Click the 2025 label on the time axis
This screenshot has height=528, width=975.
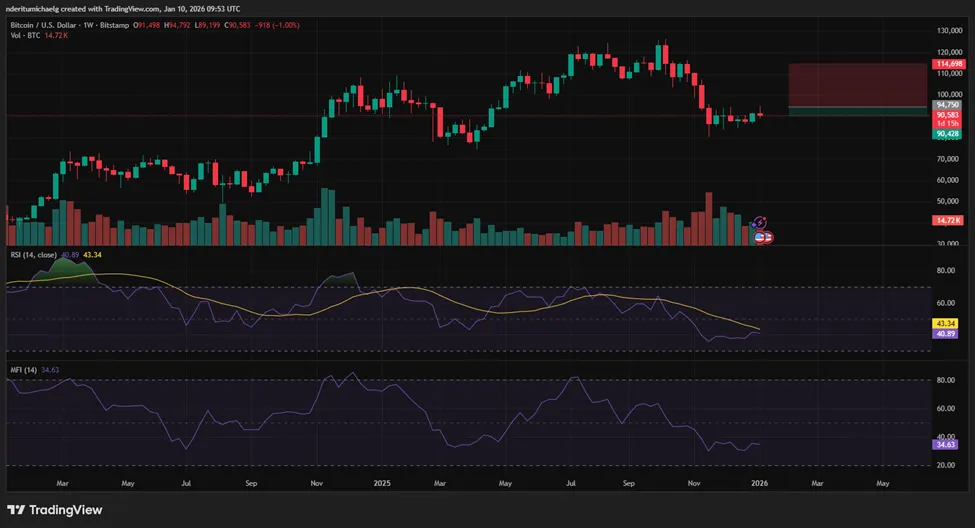[x=382, y=483]
